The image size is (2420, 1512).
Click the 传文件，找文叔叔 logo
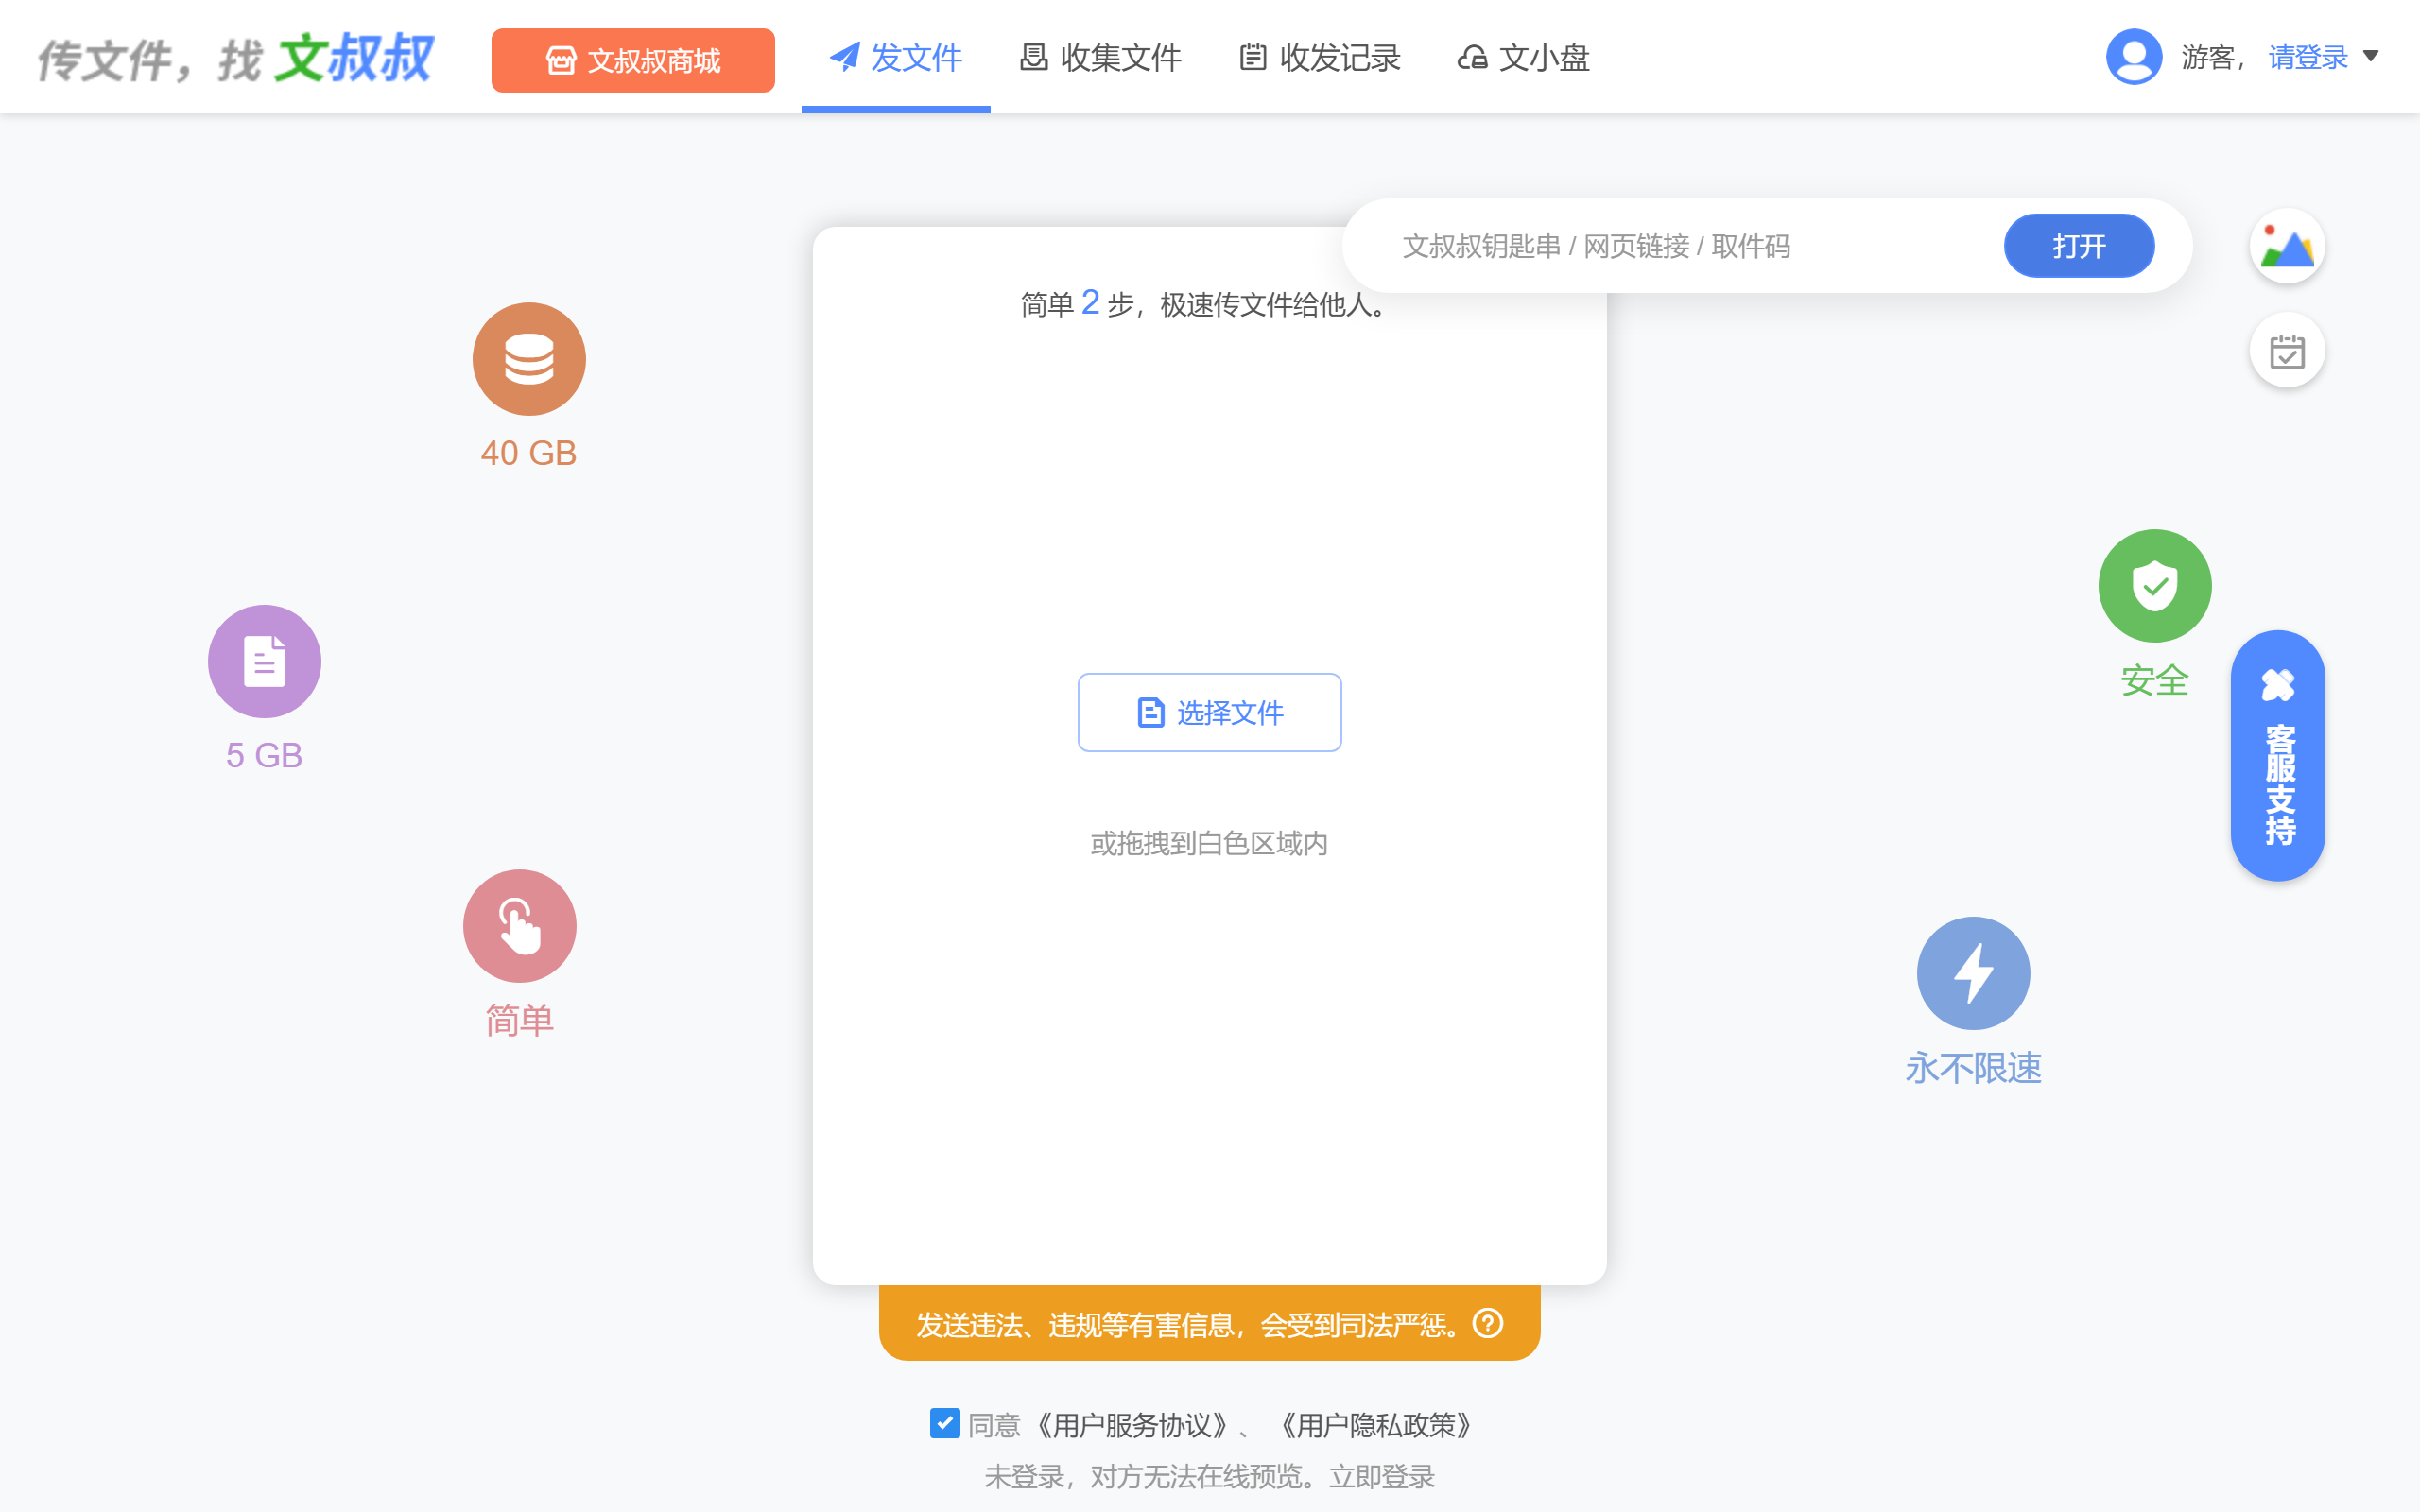tap(236, 58)
